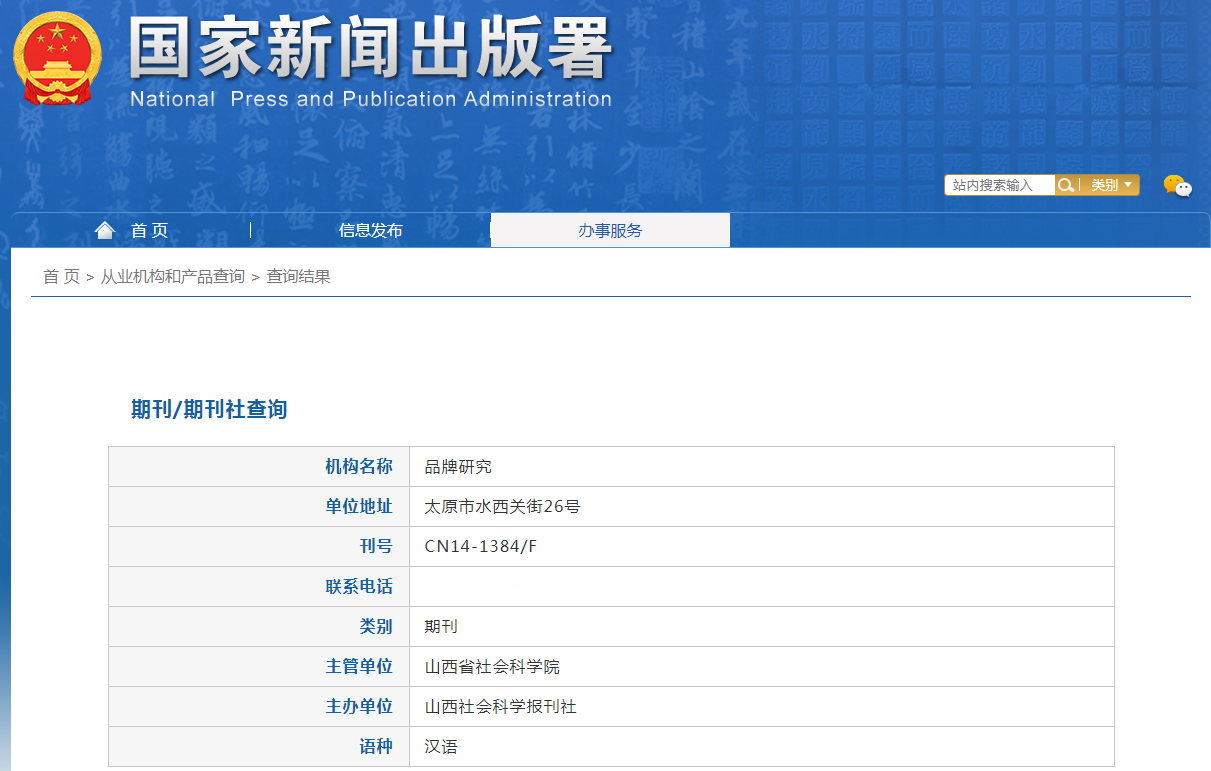Expand the 类别 category dropdown
Image resolution: width=1211 pixels, height=771 pixels.
point(1111,185)
